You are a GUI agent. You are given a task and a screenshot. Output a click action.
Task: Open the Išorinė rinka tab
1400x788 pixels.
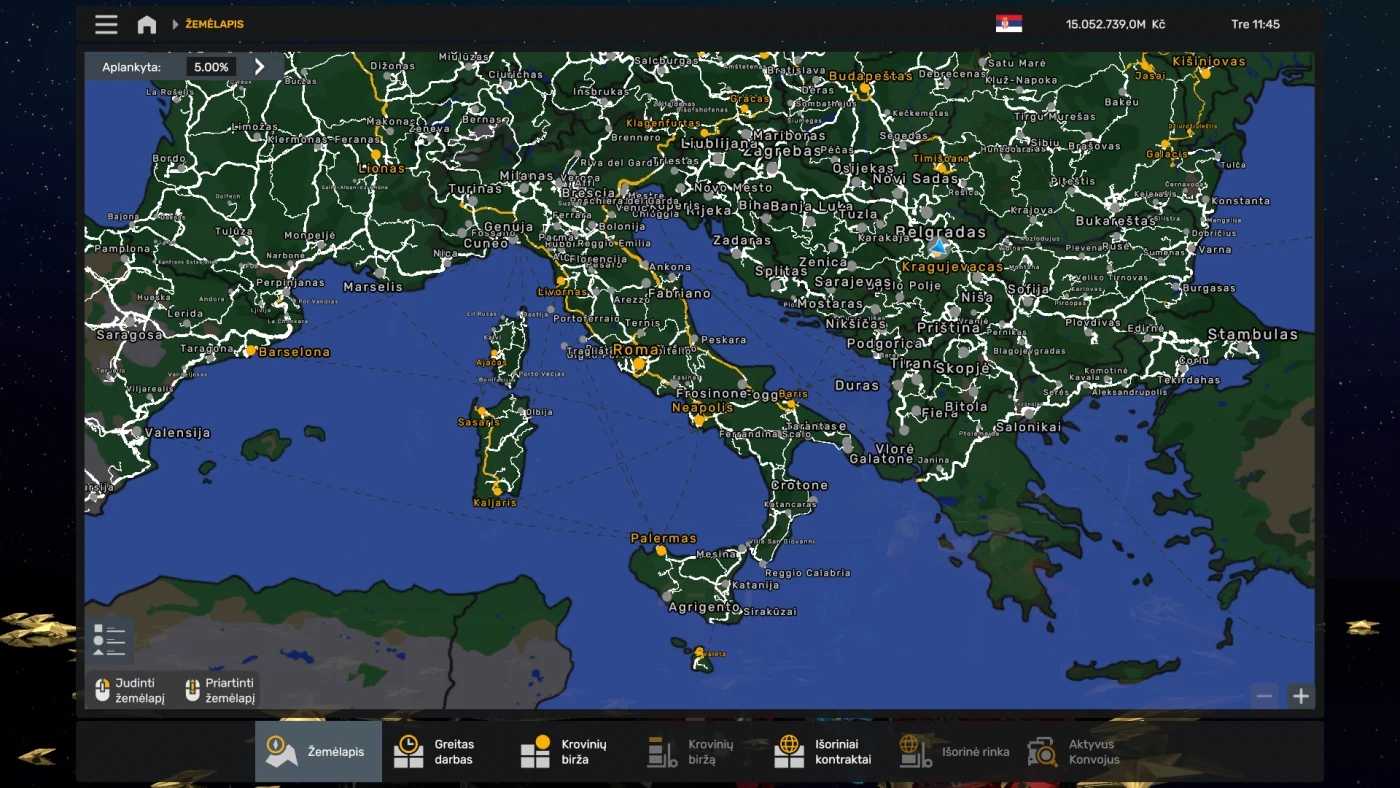click(x=955, y=752)
